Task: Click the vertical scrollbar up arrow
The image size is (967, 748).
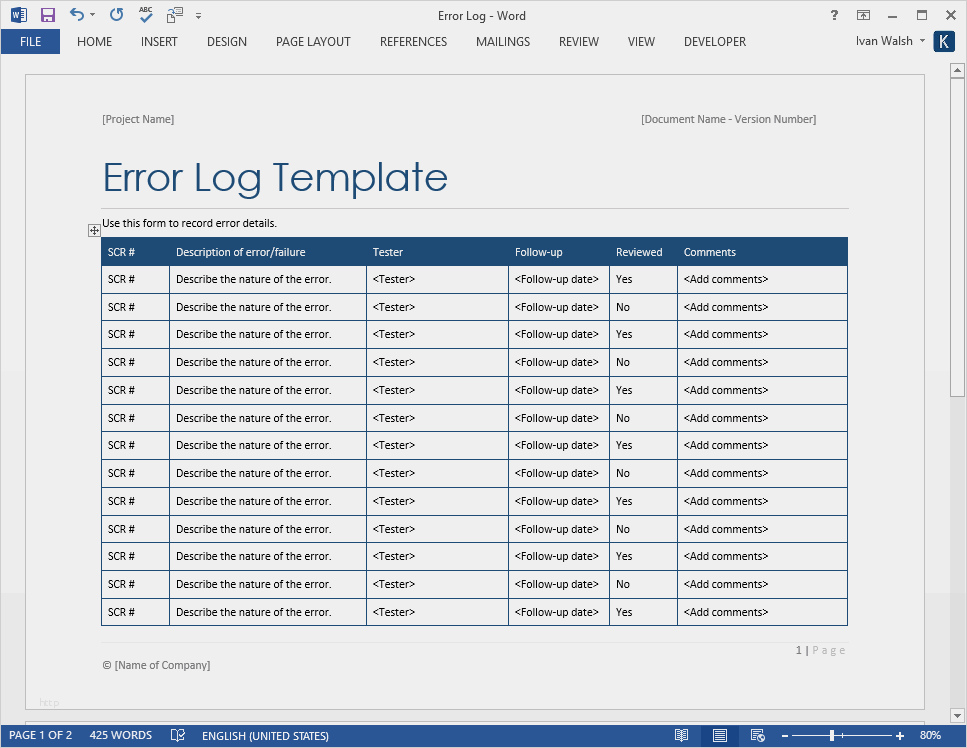Action: [x=957, y=70]
